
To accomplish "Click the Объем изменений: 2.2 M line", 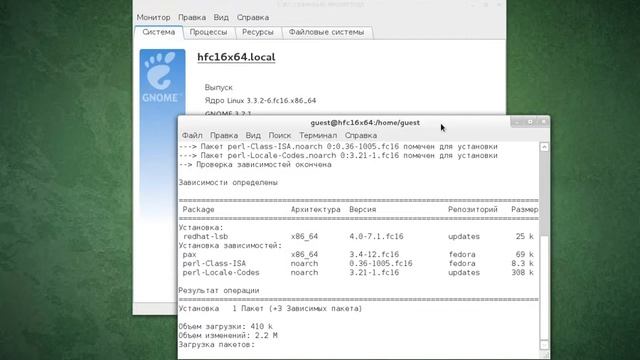I will click(228, 335).
